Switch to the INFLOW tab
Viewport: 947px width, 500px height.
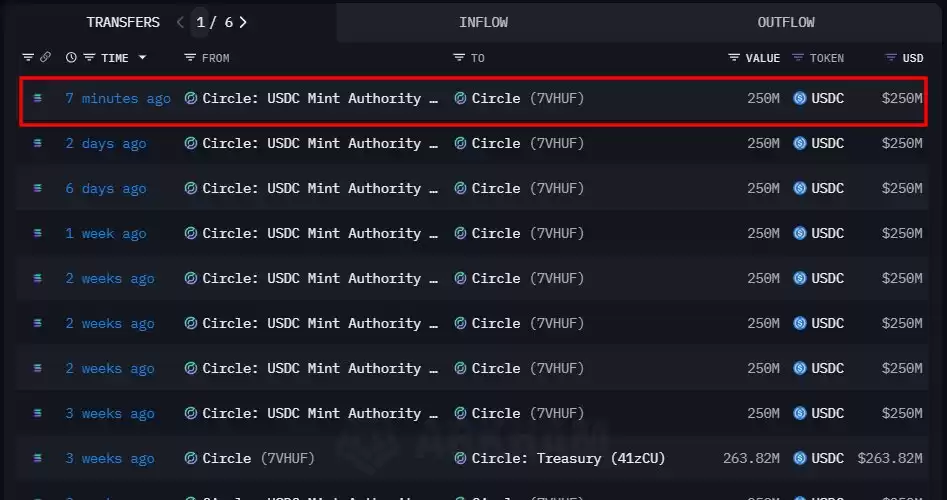click(483, 22)
